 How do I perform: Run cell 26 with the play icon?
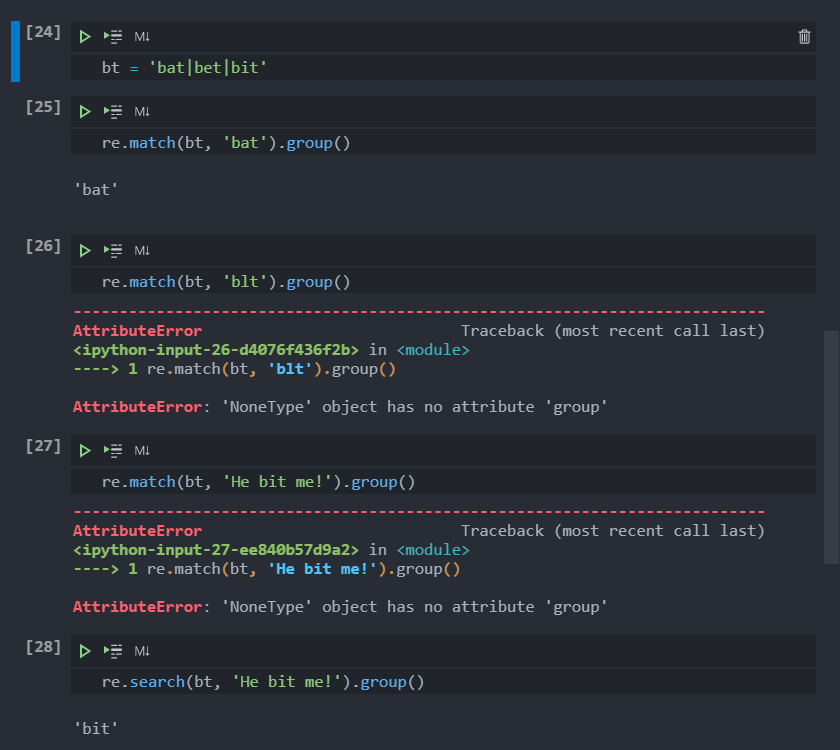tap(85, 250)
